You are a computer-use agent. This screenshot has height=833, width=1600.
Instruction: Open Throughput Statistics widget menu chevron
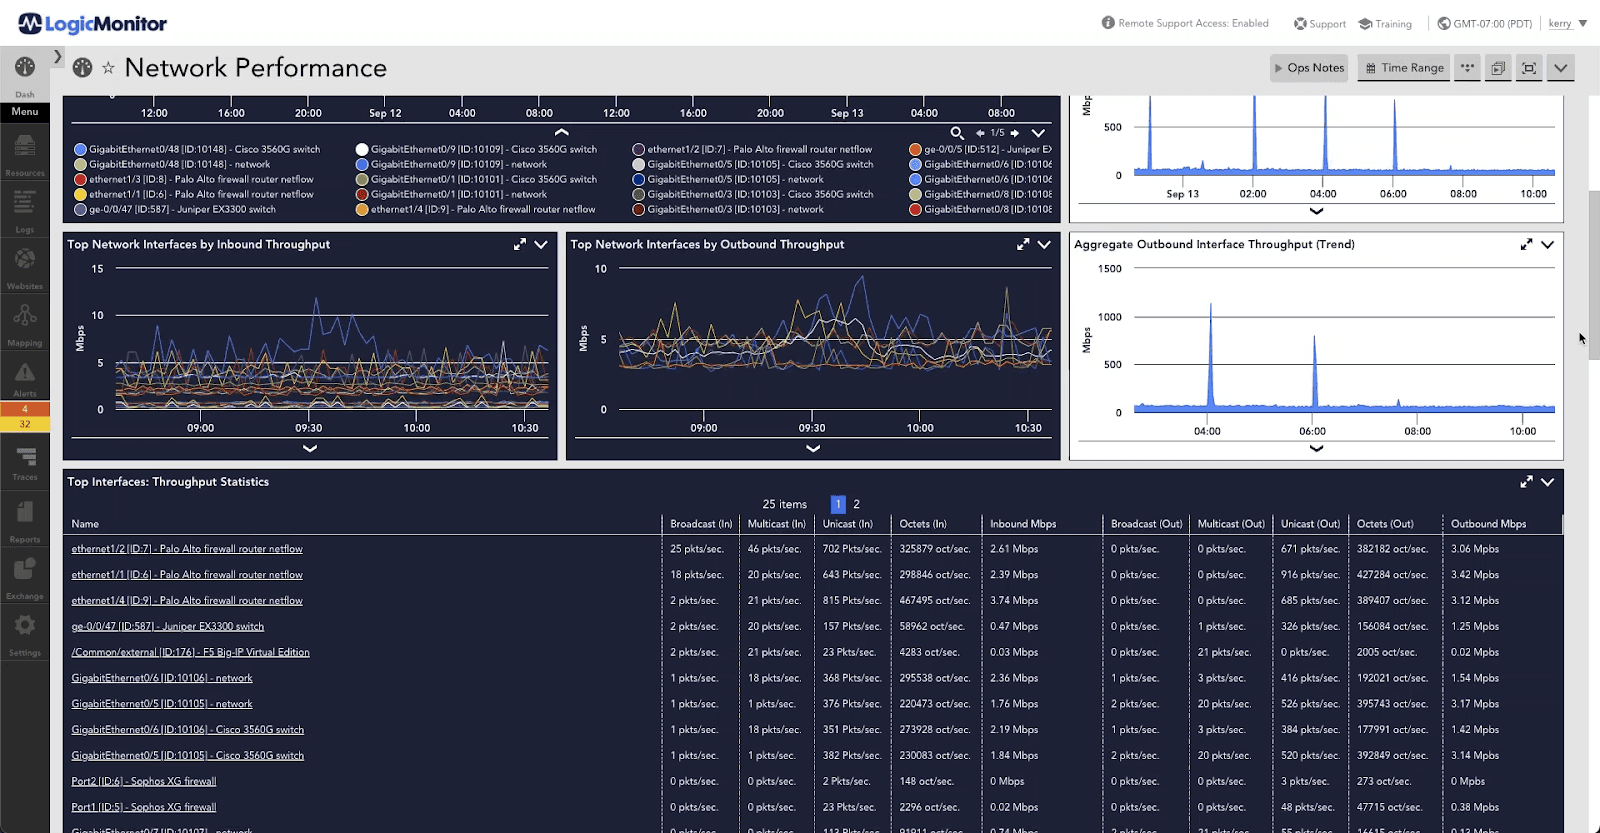click(x=1547, y=482)
